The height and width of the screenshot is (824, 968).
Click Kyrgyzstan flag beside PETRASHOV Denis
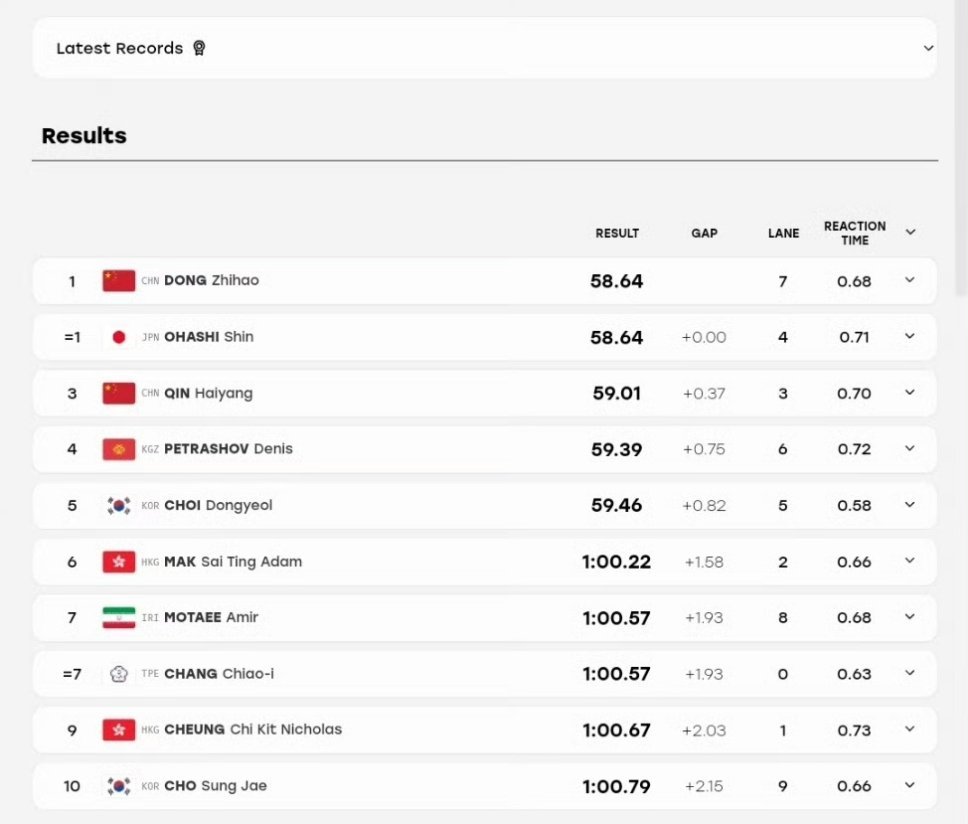tap(119, 449)
